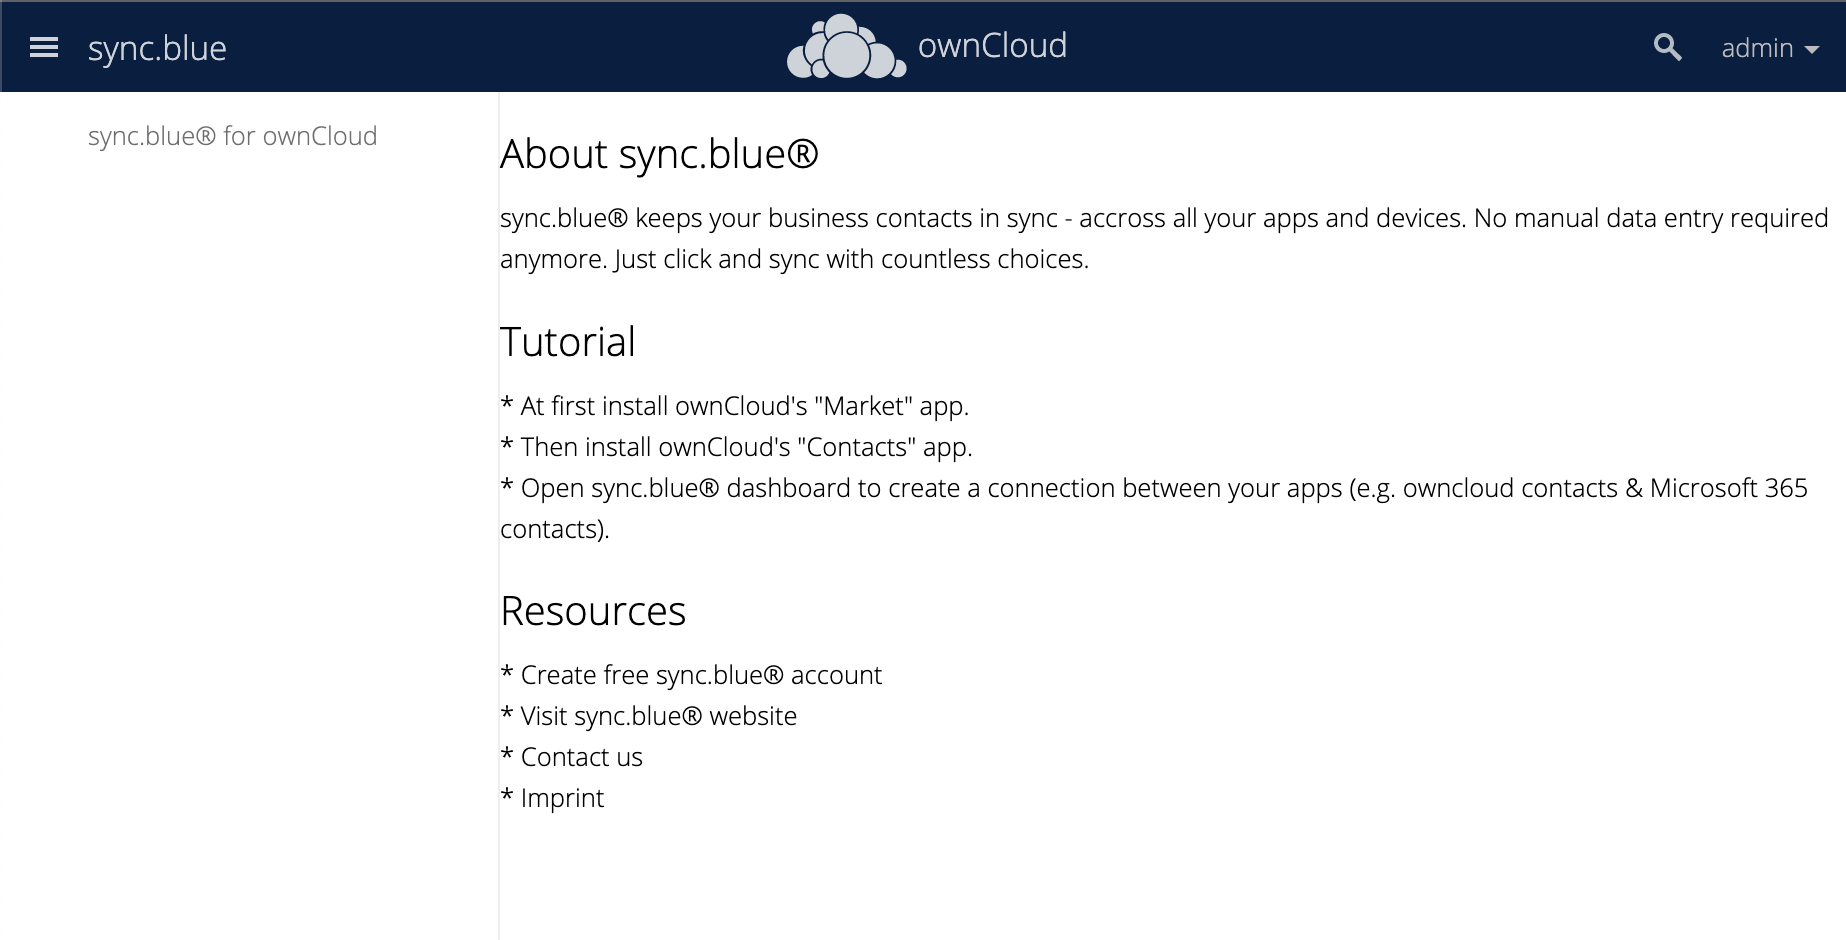
Task: Click the 'Resources' heading
Action: click(593, 611)
